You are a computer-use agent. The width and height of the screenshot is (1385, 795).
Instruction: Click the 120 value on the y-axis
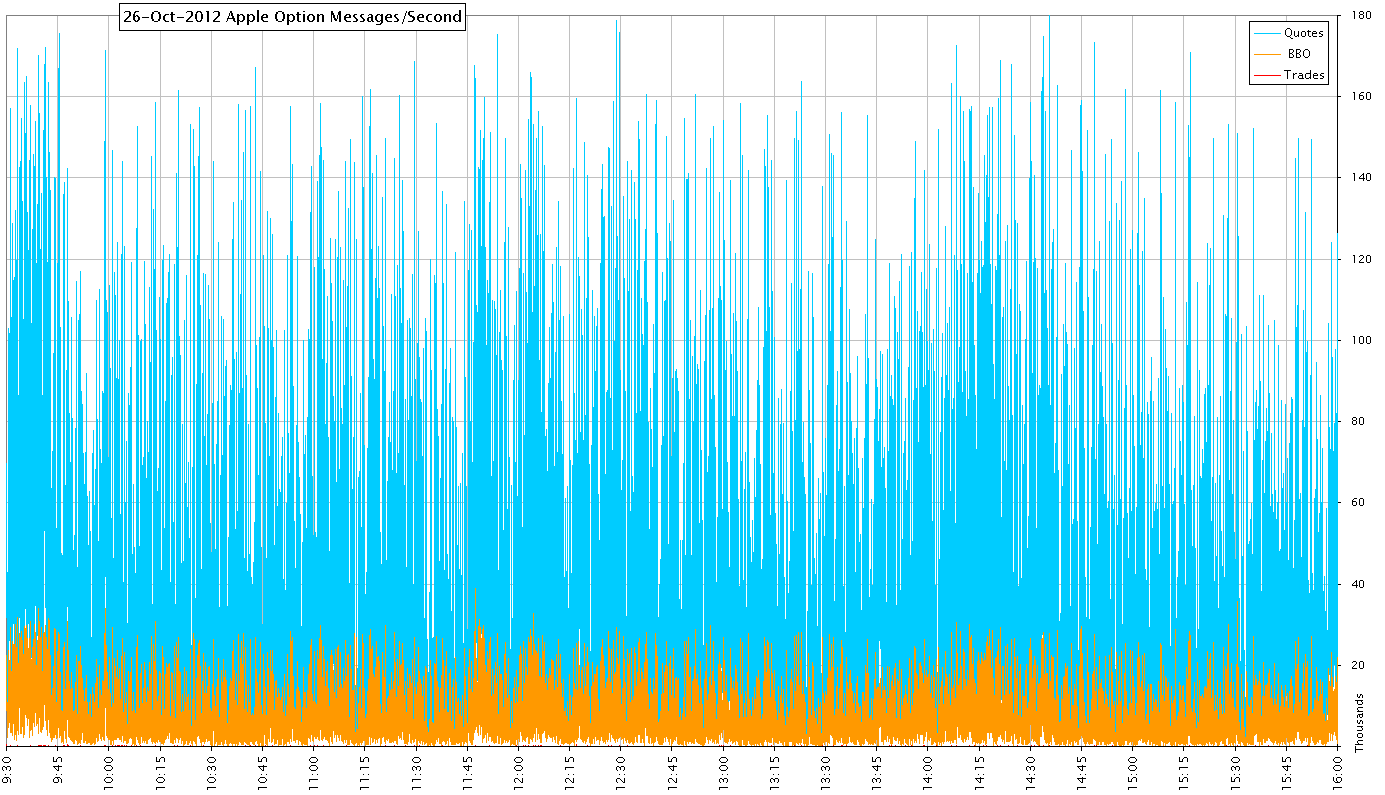coord(1360,259)
